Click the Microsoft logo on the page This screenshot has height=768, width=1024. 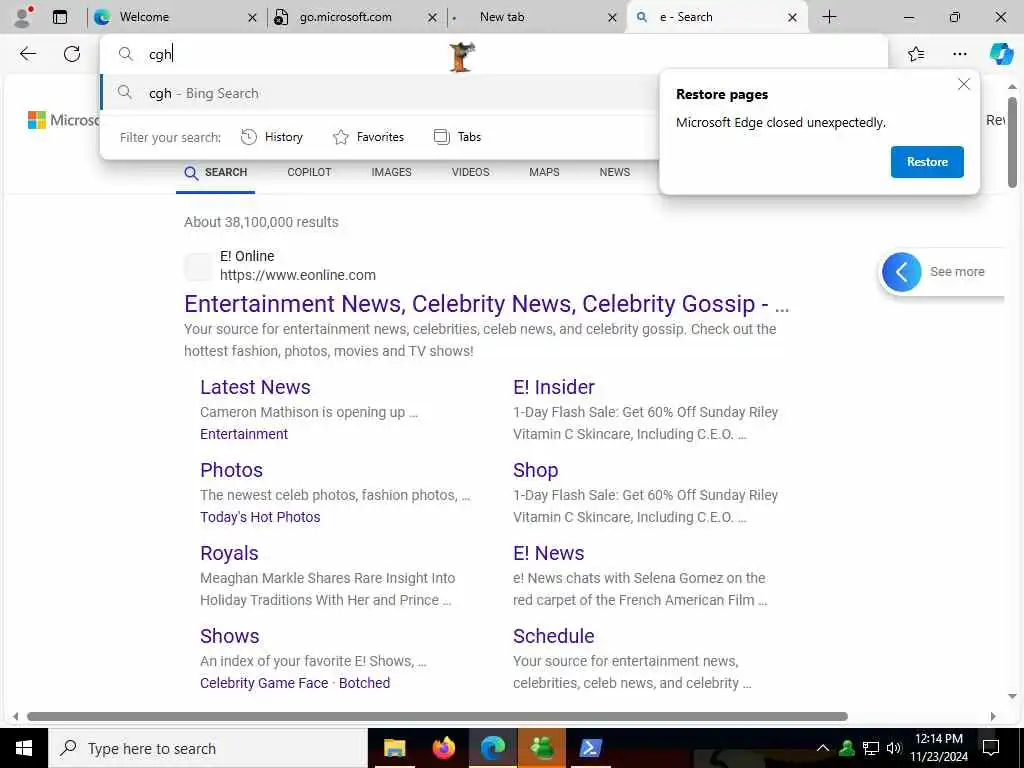tap(63, 120)
